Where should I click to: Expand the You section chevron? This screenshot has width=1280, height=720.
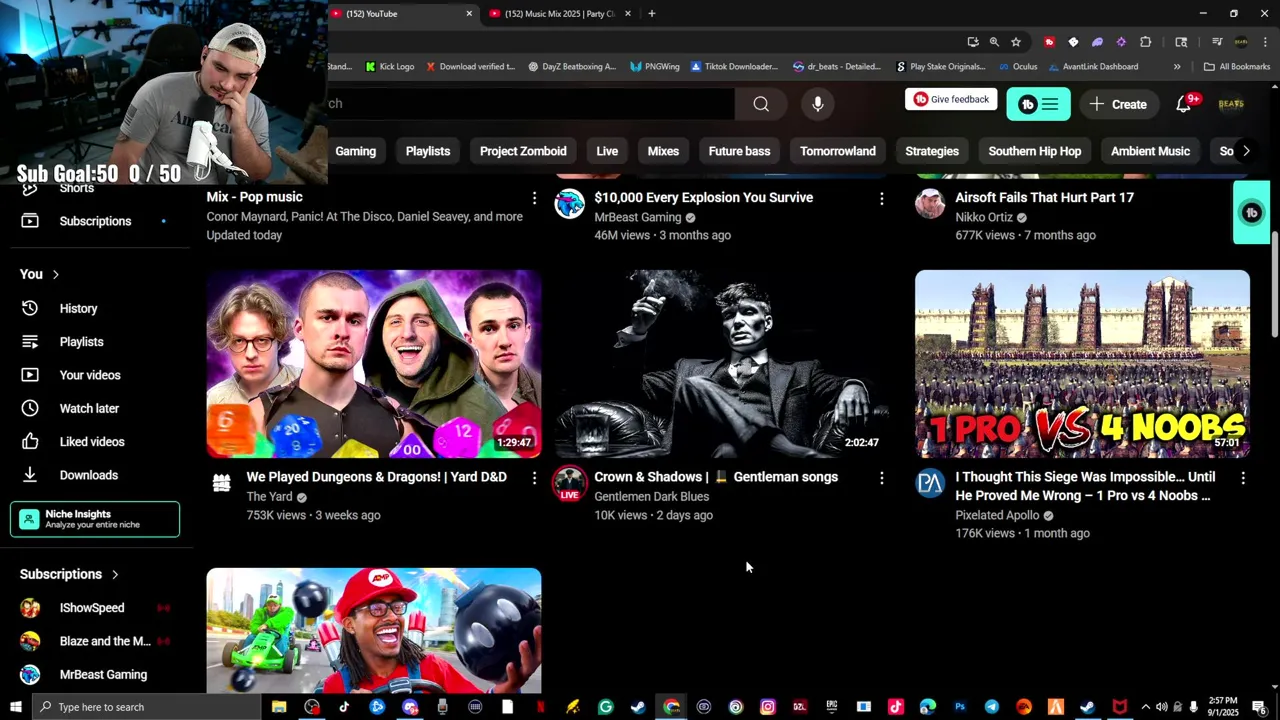(x=56, y=274)
